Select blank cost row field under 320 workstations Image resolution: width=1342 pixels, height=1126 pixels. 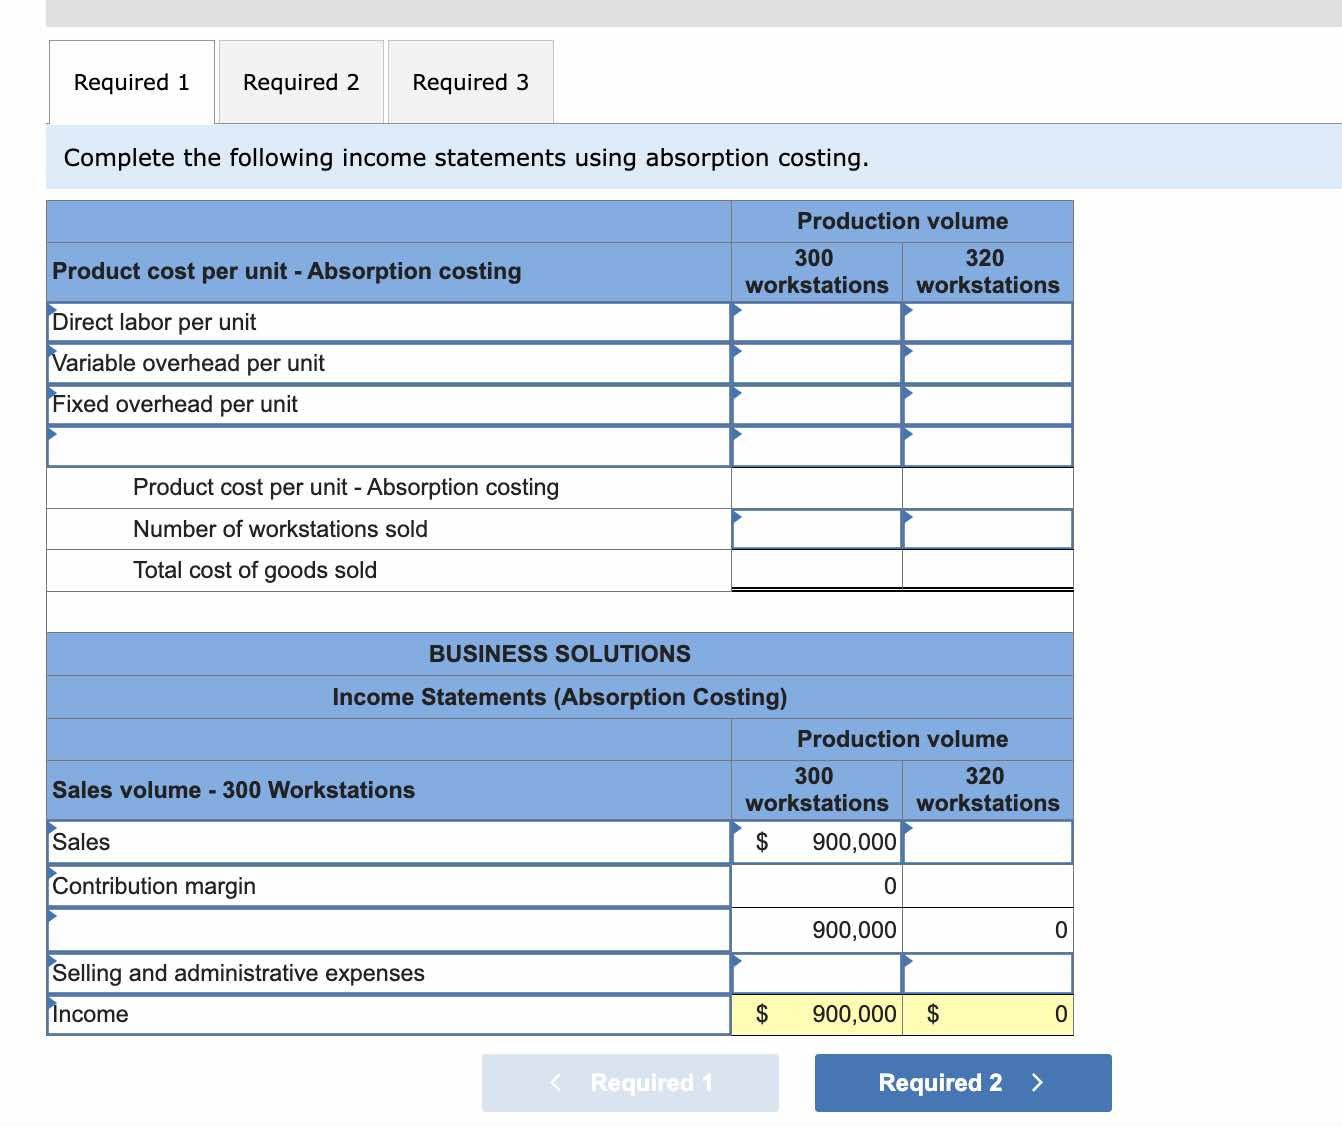coord(988,446)
